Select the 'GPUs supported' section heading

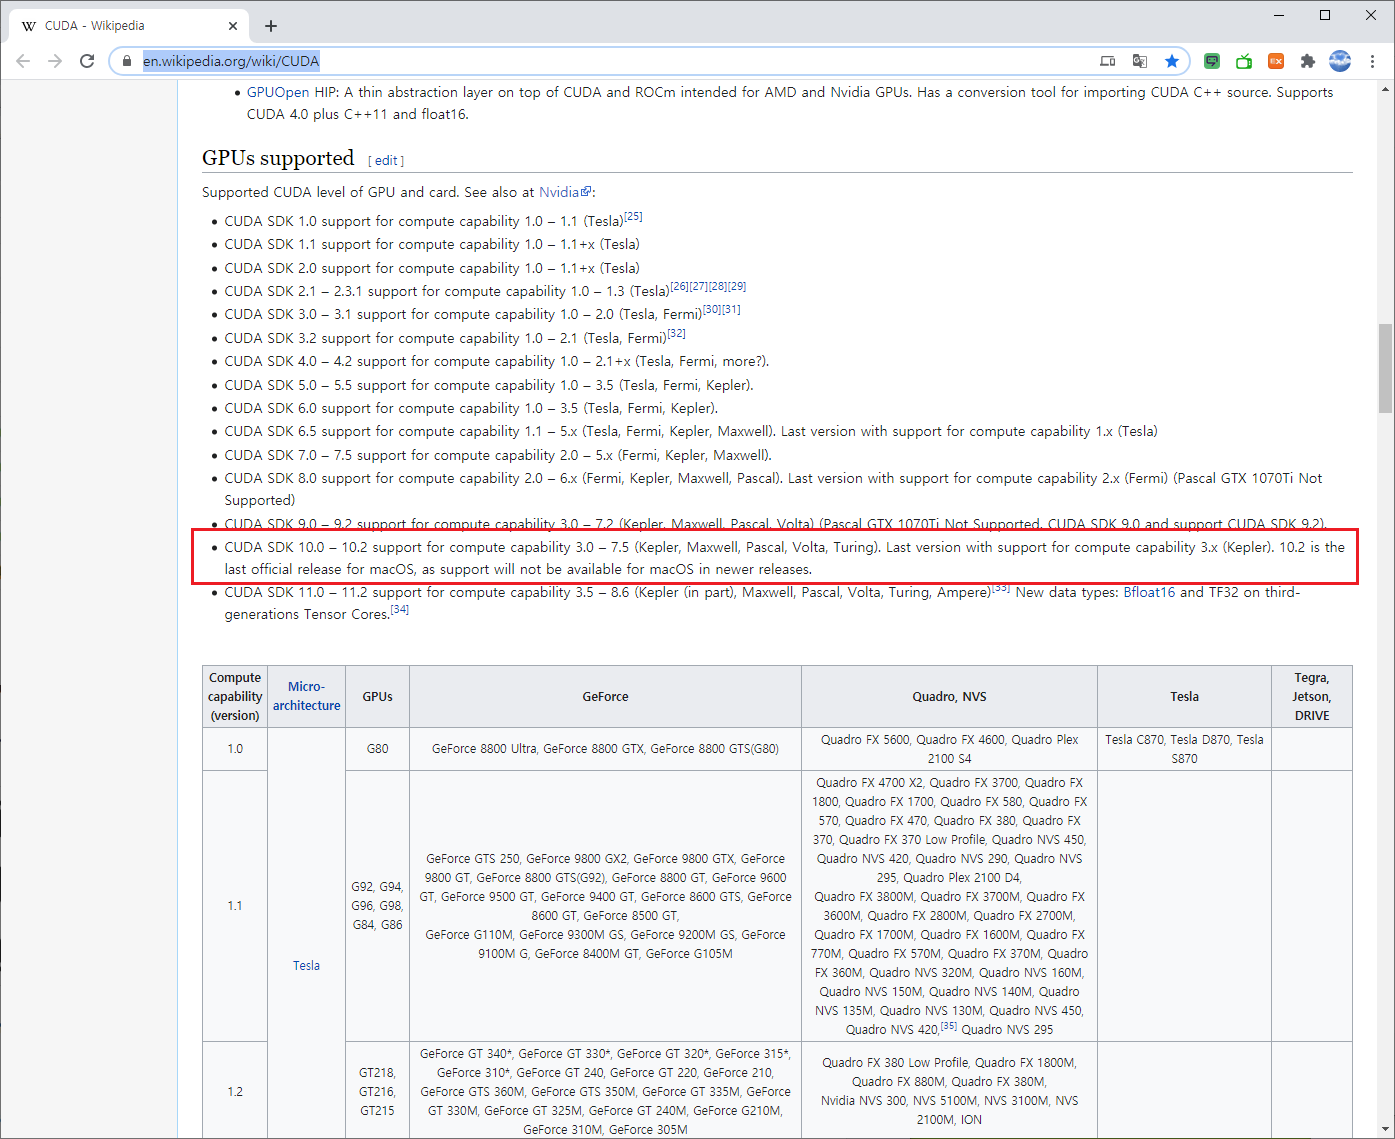[278, 158]
